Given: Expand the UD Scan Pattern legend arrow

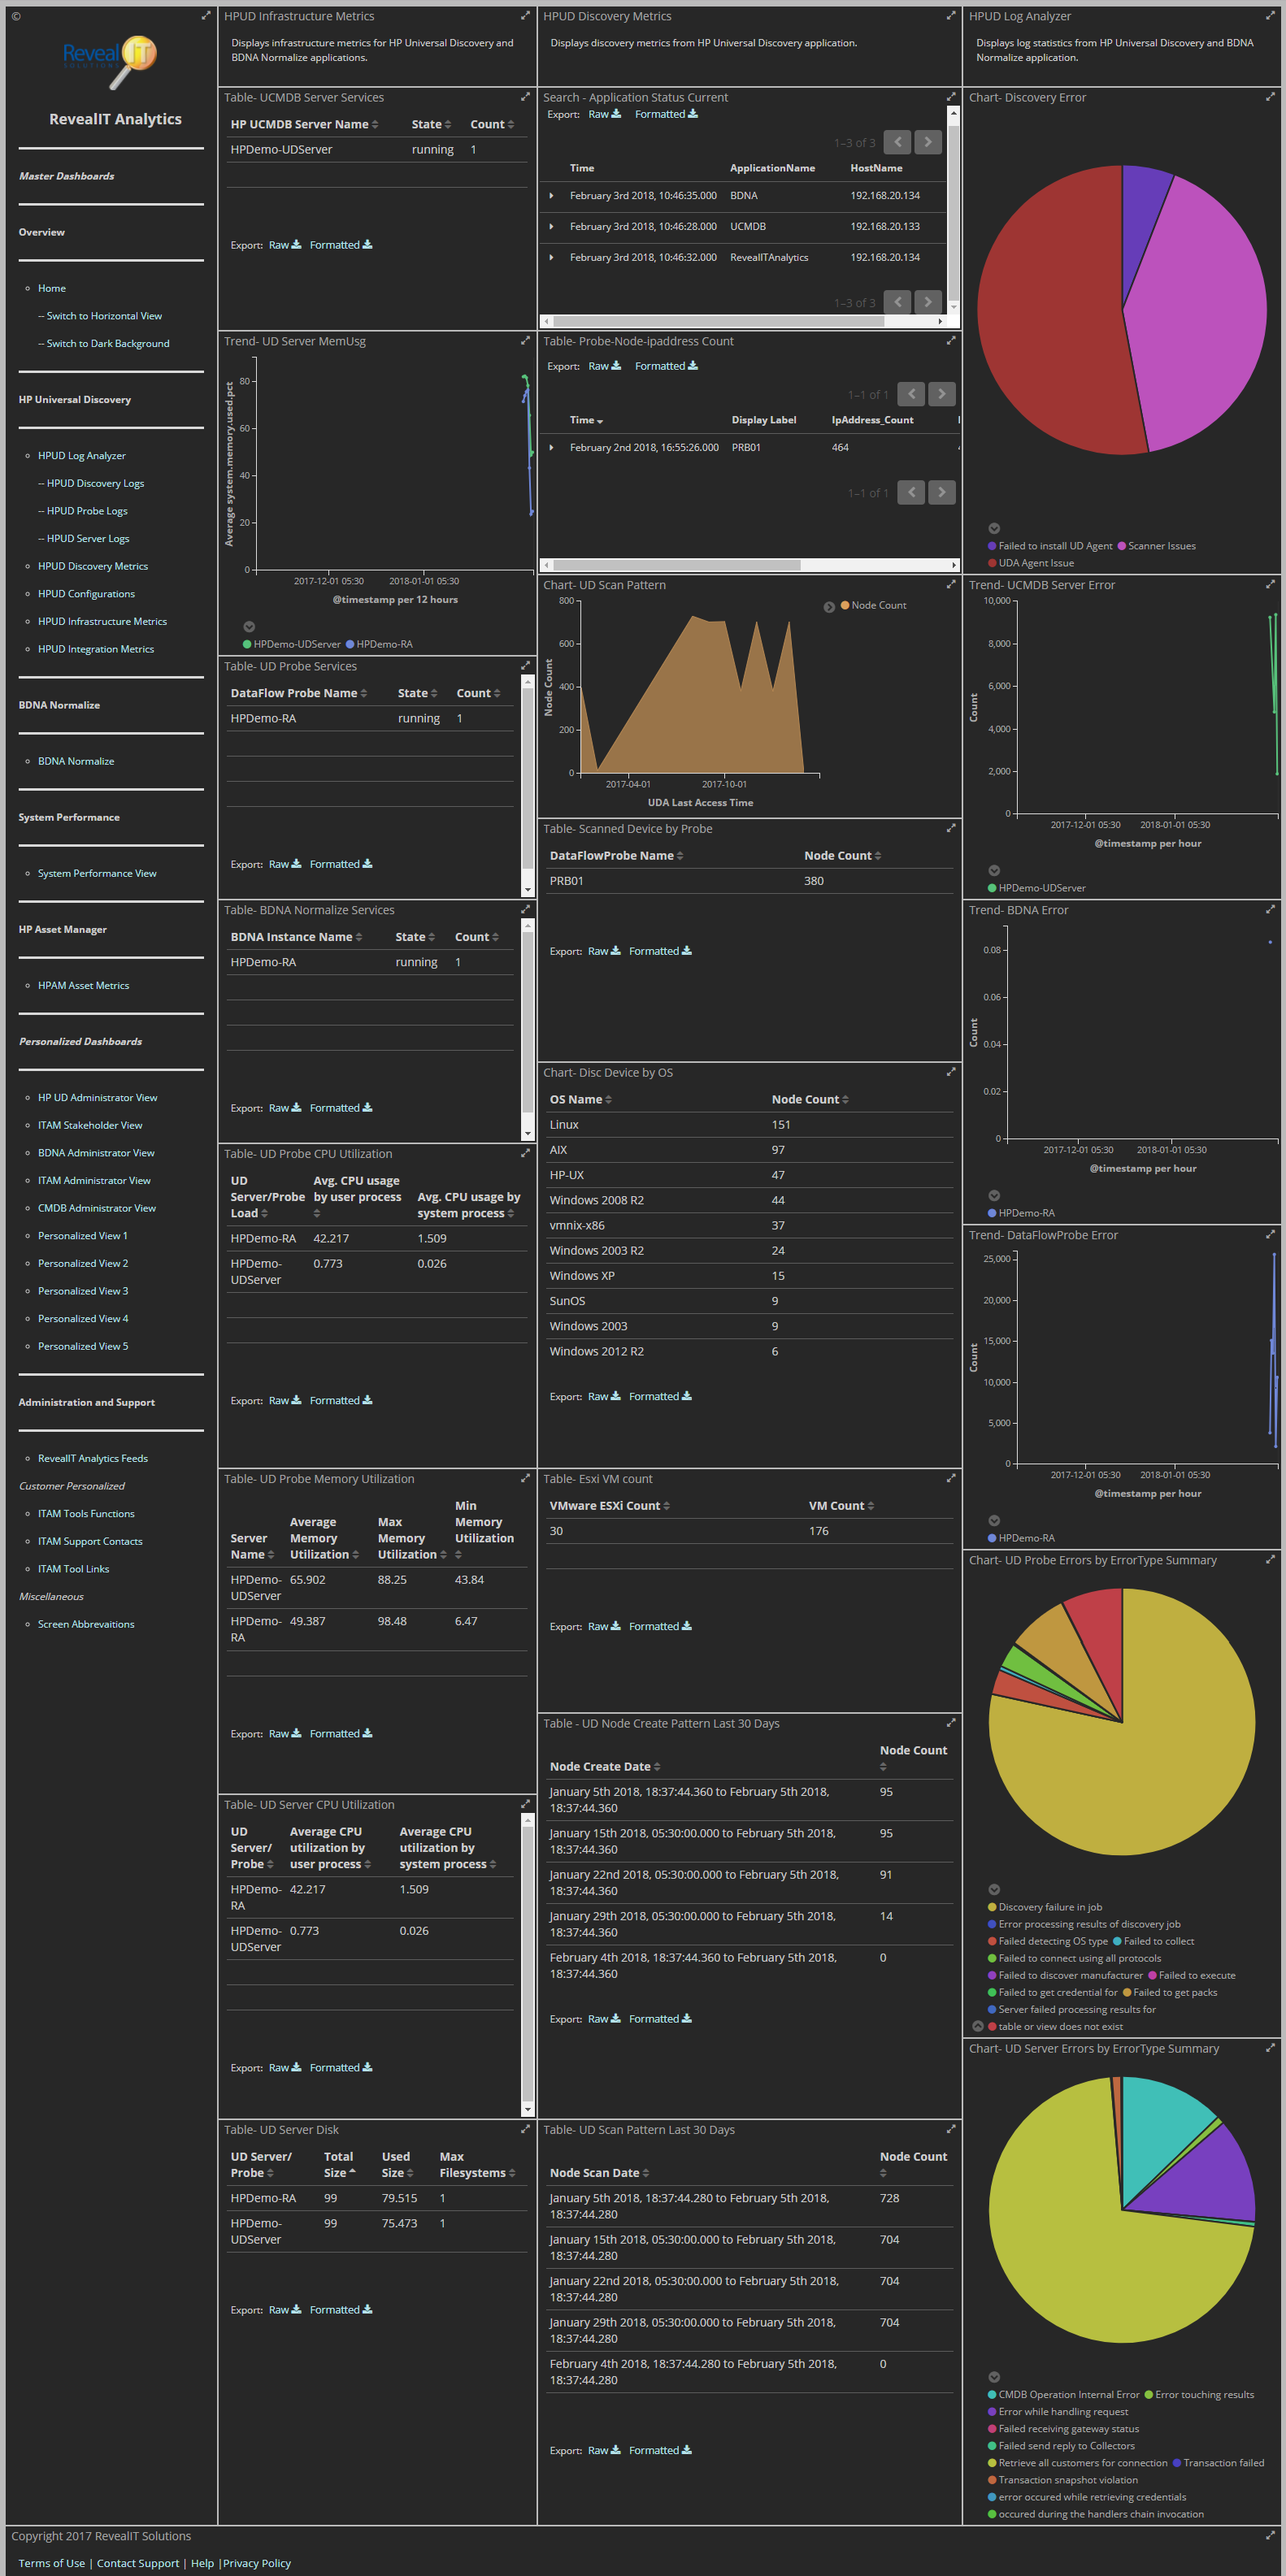Looking at the screenshot, I should (829, 607).
